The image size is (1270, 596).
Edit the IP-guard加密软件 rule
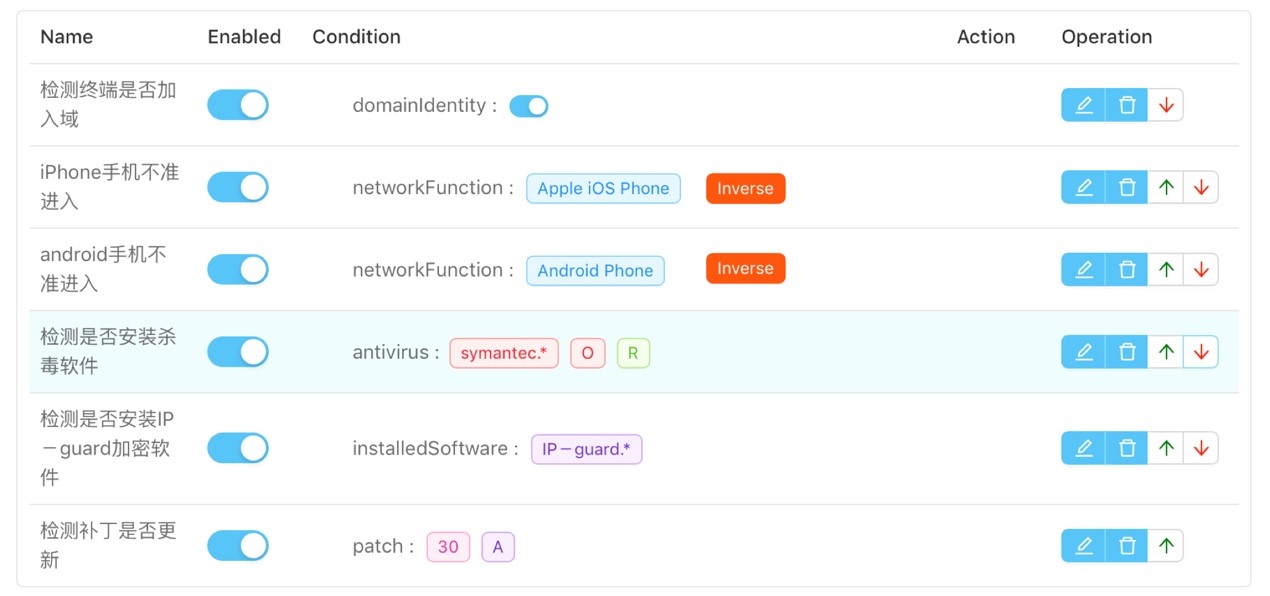tap(1083, 449)
